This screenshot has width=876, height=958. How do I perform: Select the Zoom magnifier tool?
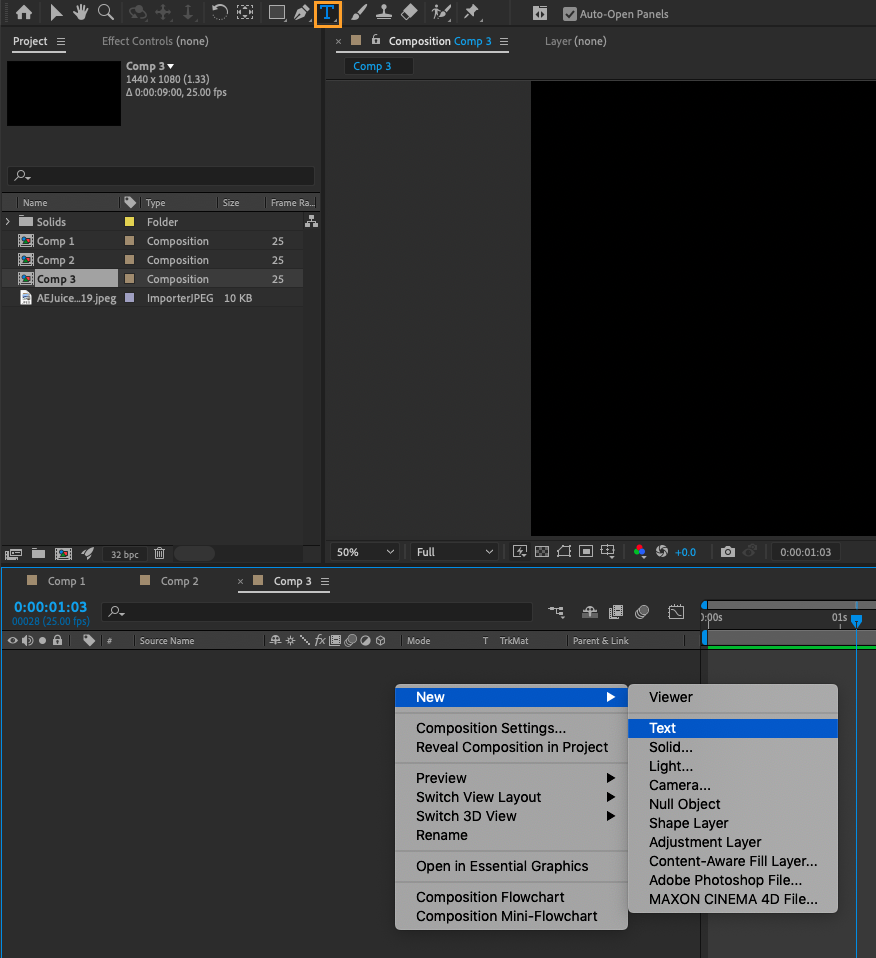pyautogui.click(x=106, y=12)
